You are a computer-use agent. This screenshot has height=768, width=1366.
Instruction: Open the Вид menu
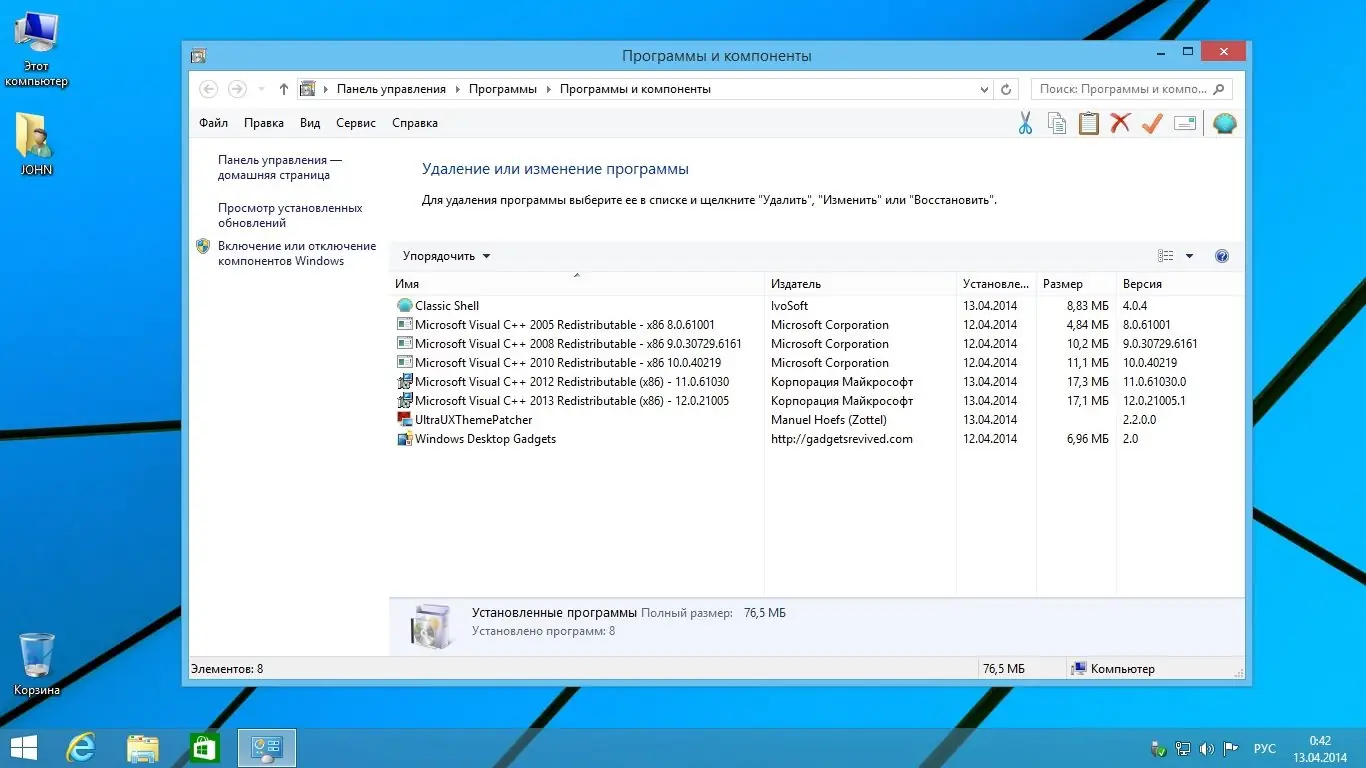tap(310, 123)
